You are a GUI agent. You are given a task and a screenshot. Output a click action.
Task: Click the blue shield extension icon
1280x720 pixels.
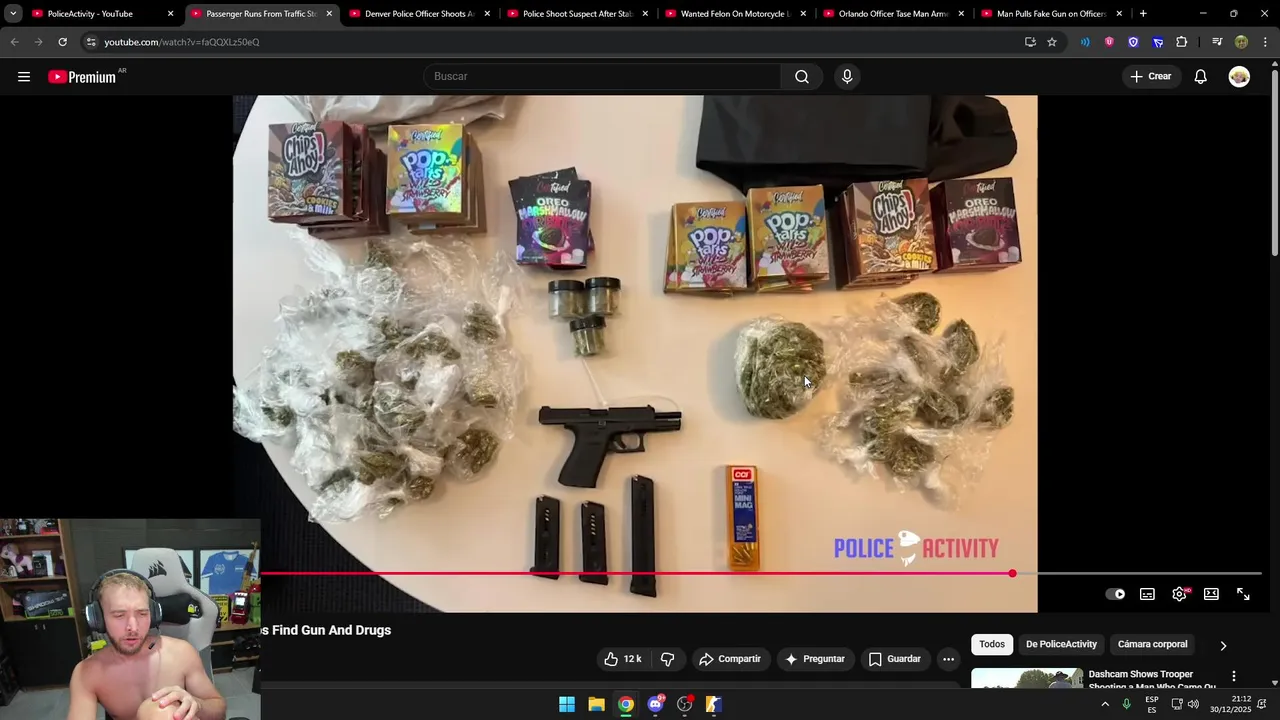coord(1133,42)
